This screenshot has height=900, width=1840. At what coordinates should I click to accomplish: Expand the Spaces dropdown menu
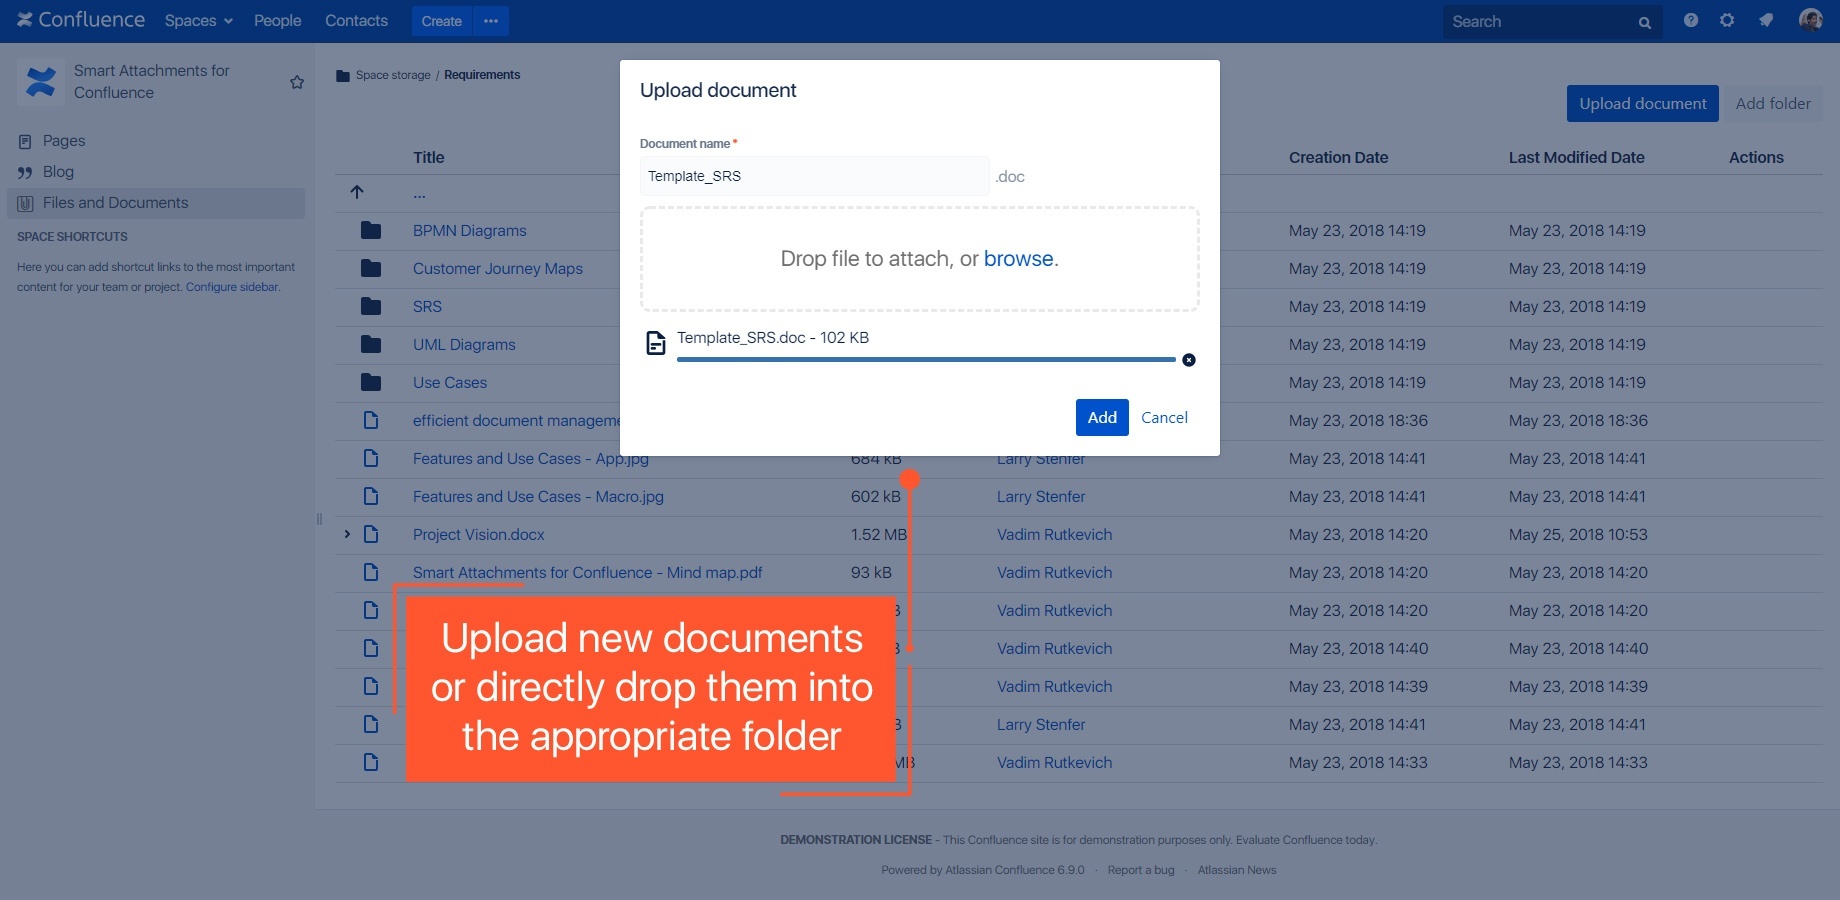pos(198,21)
